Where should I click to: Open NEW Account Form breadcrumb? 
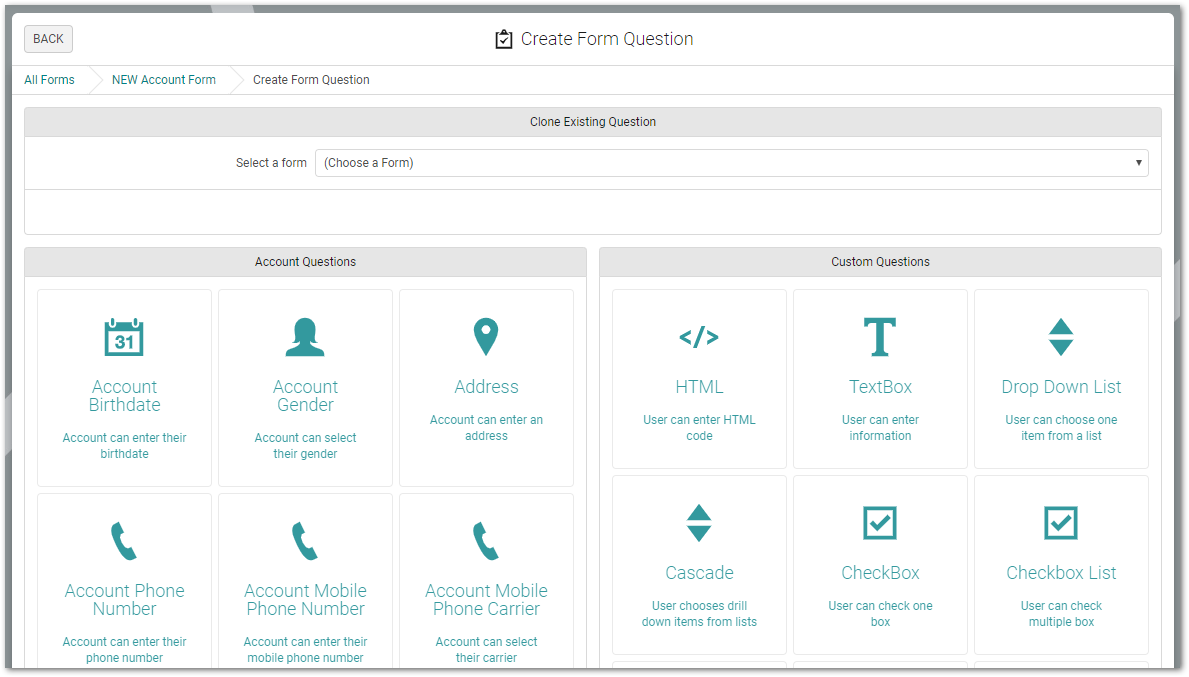pyautogui.click(x=164, y=80)
